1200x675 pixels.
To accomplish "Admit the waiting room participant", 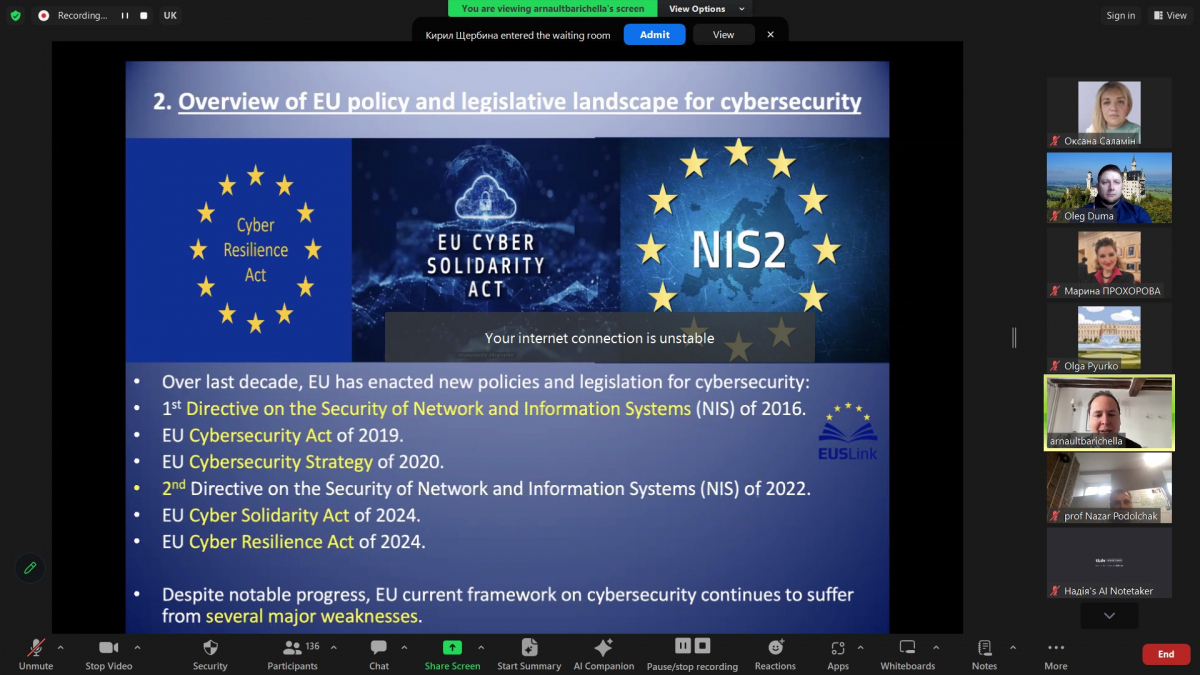I will [x=654, y=34].
